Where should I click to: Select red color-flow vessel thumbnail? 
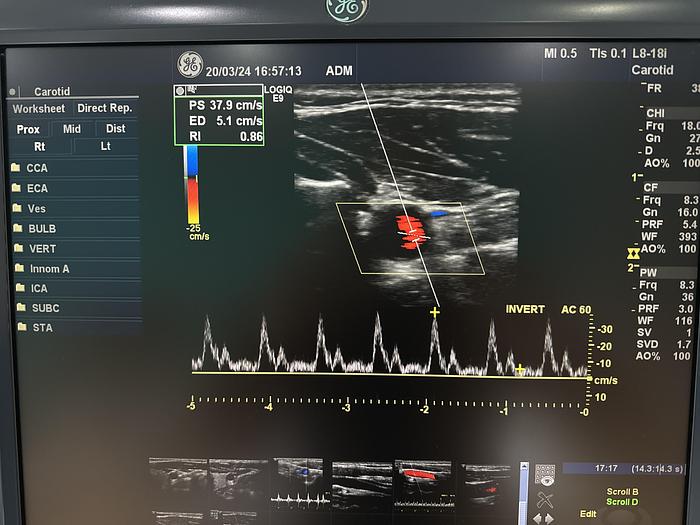(x=424, y=486)
